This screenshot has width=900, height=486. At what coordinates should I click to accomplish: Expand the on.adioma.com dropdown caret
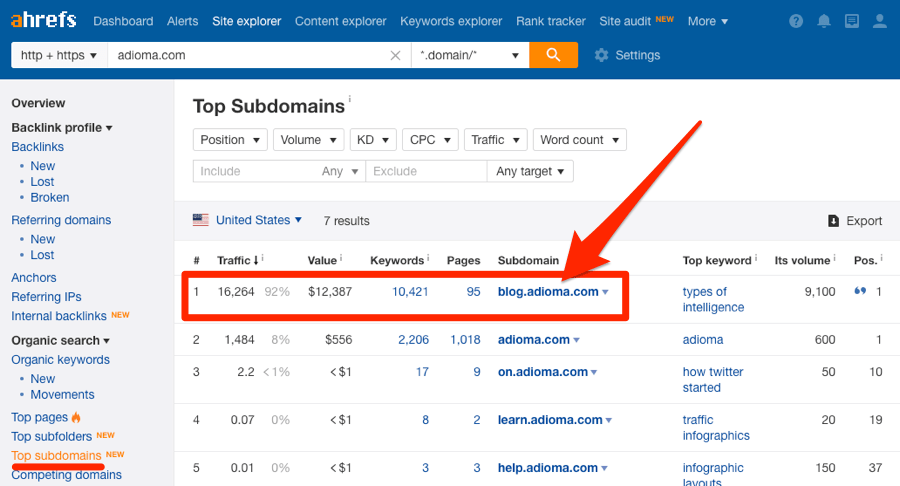(594, 372)
